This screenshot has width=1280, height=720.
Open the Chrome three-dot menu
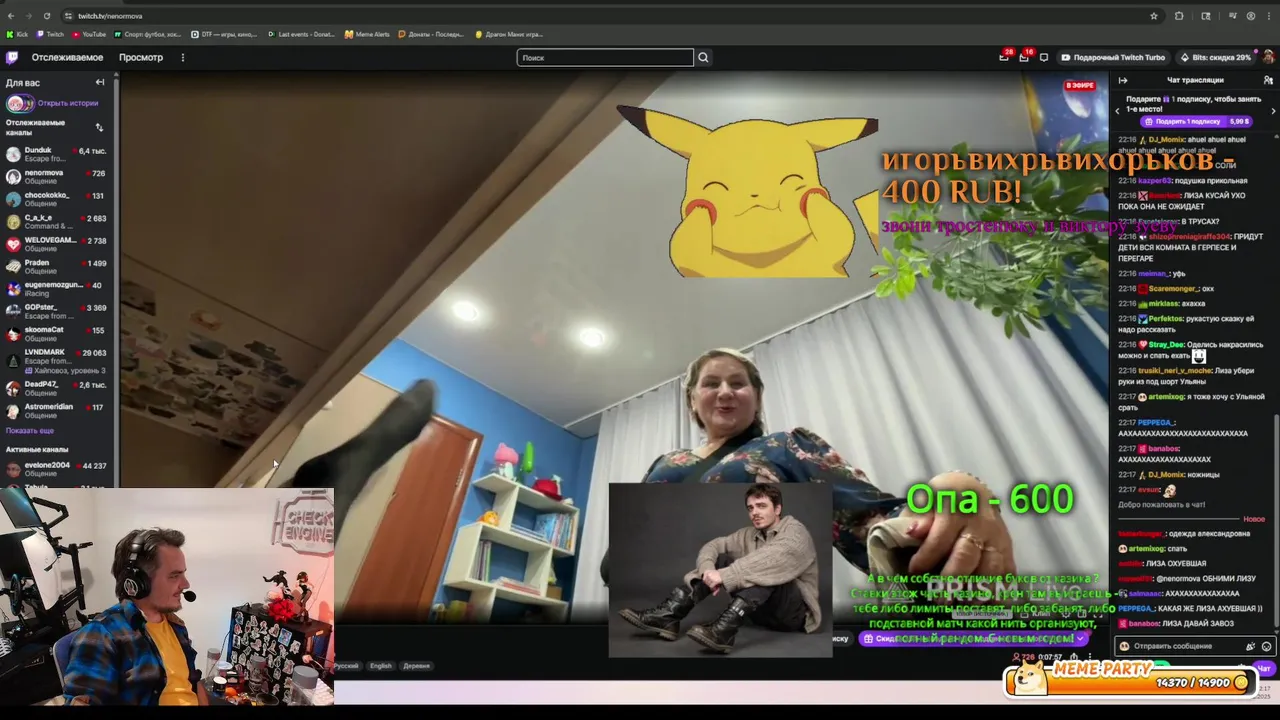tap(1269, 16)
